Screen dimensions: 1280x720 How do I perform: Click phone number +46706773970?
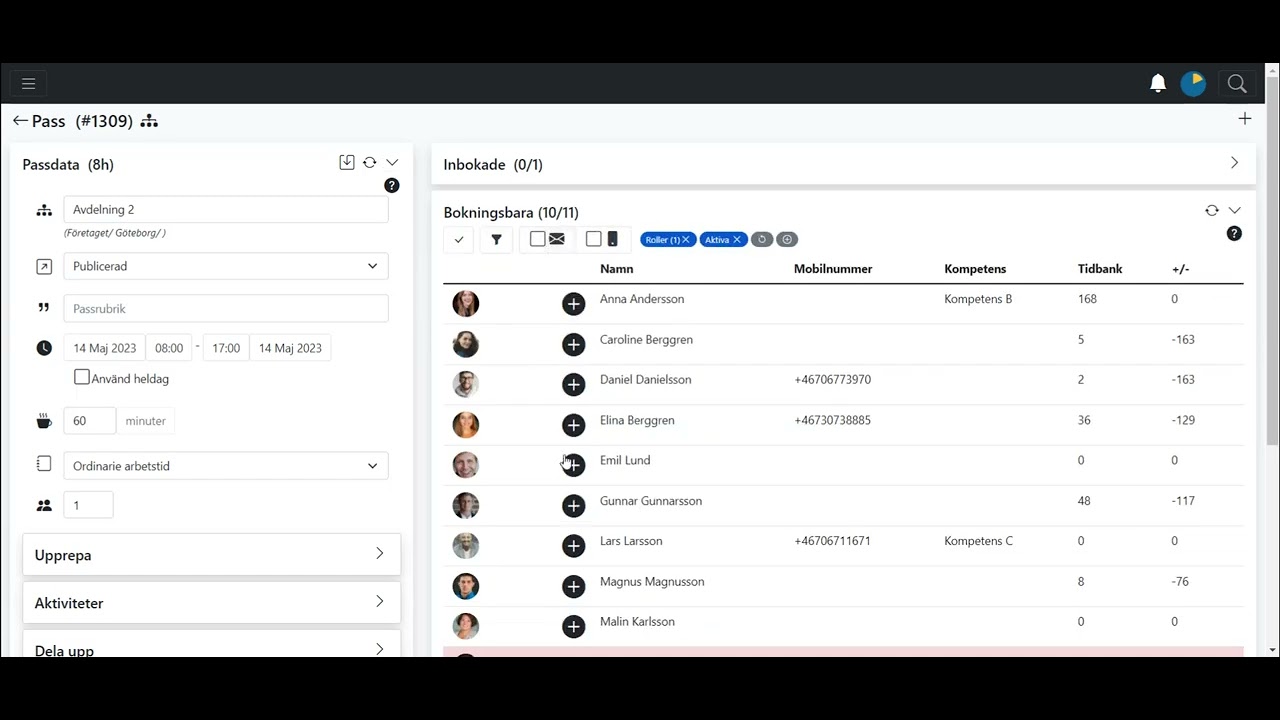pos(832,380)
